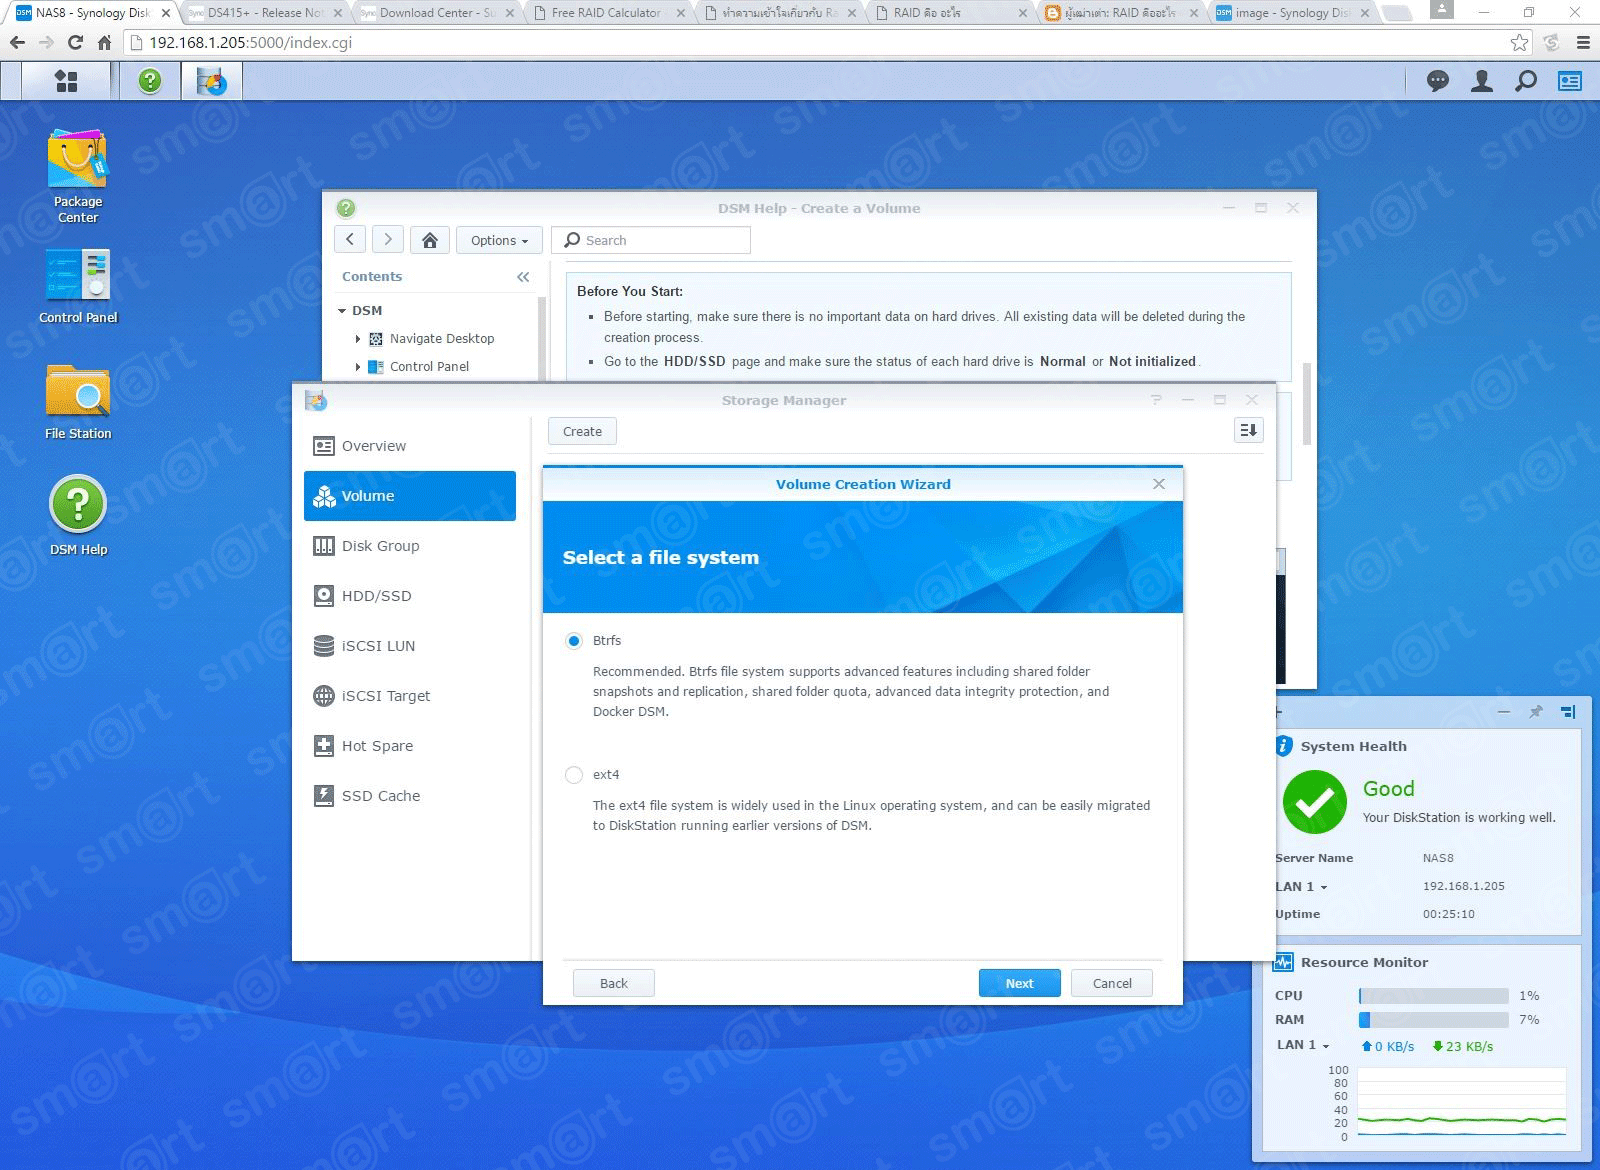Image resolution: width=1600 pixels, height=1170 pixels.
Task: Click the CPU usage bar
Action: pos(1433,996)
